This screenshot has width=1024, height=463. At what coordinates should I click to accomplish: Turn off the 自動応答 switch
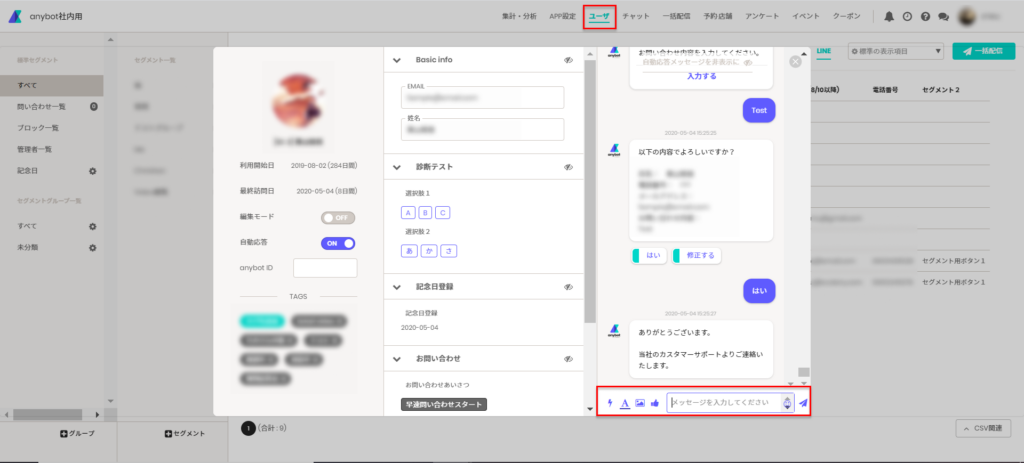tap(338, 243)
